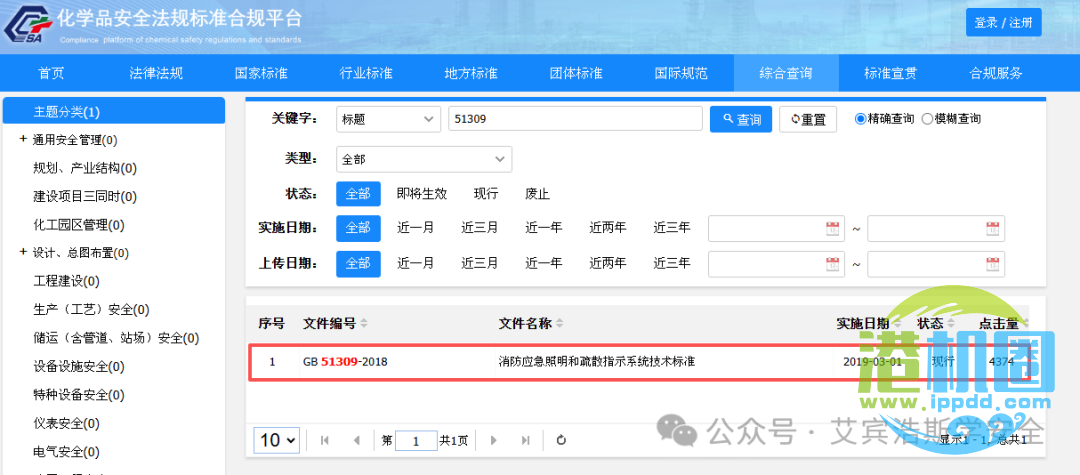1080x475 pixels.
Task: Go to last page of results
Action: [x=526, y=441]
